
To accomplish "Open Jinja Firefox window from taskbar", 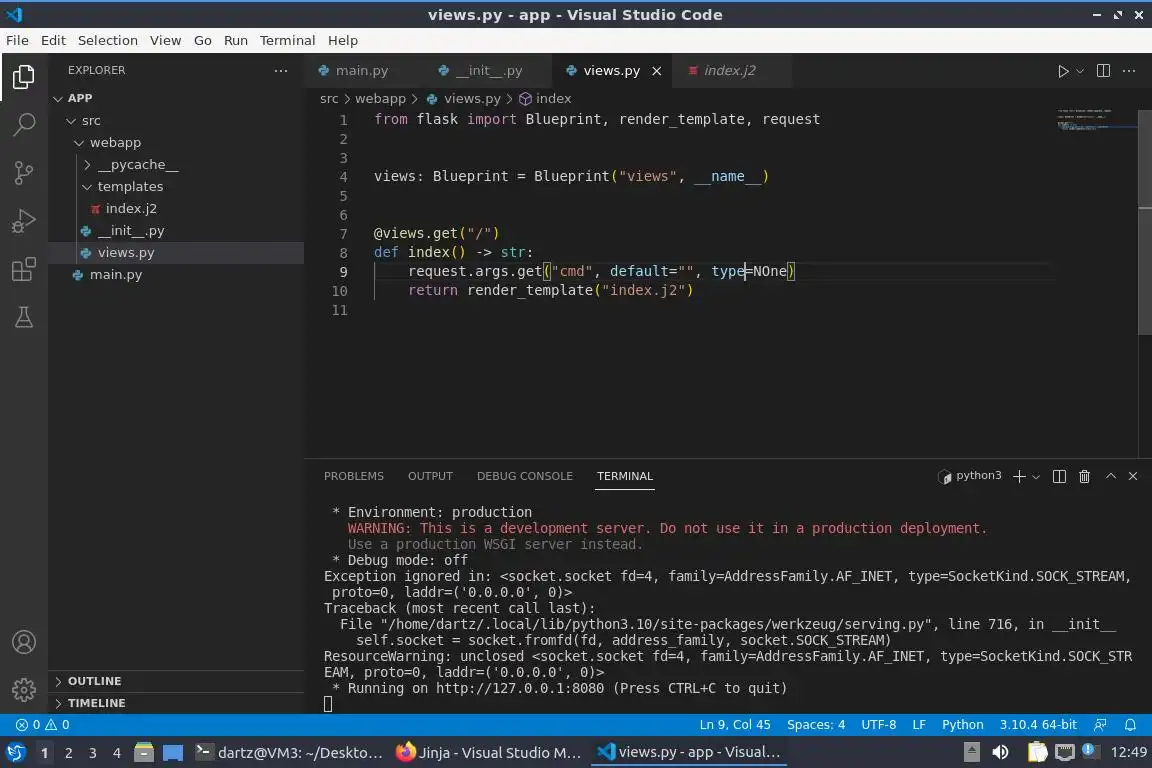I will (x=489, y=753).
